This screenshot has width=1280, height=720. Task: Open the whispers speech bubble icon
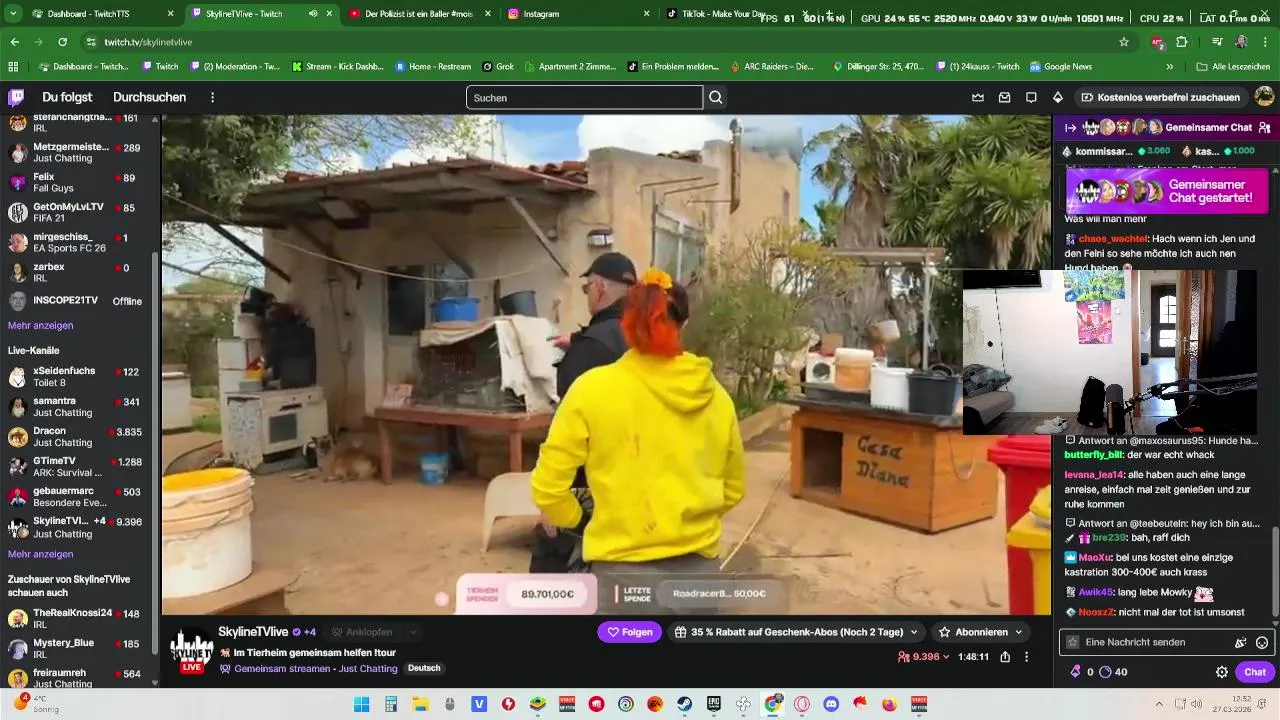click(1031, 97)
